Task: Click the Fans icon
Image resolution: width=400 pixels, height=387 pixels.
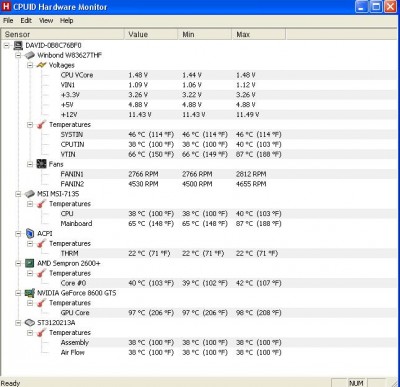Action: 41,164
